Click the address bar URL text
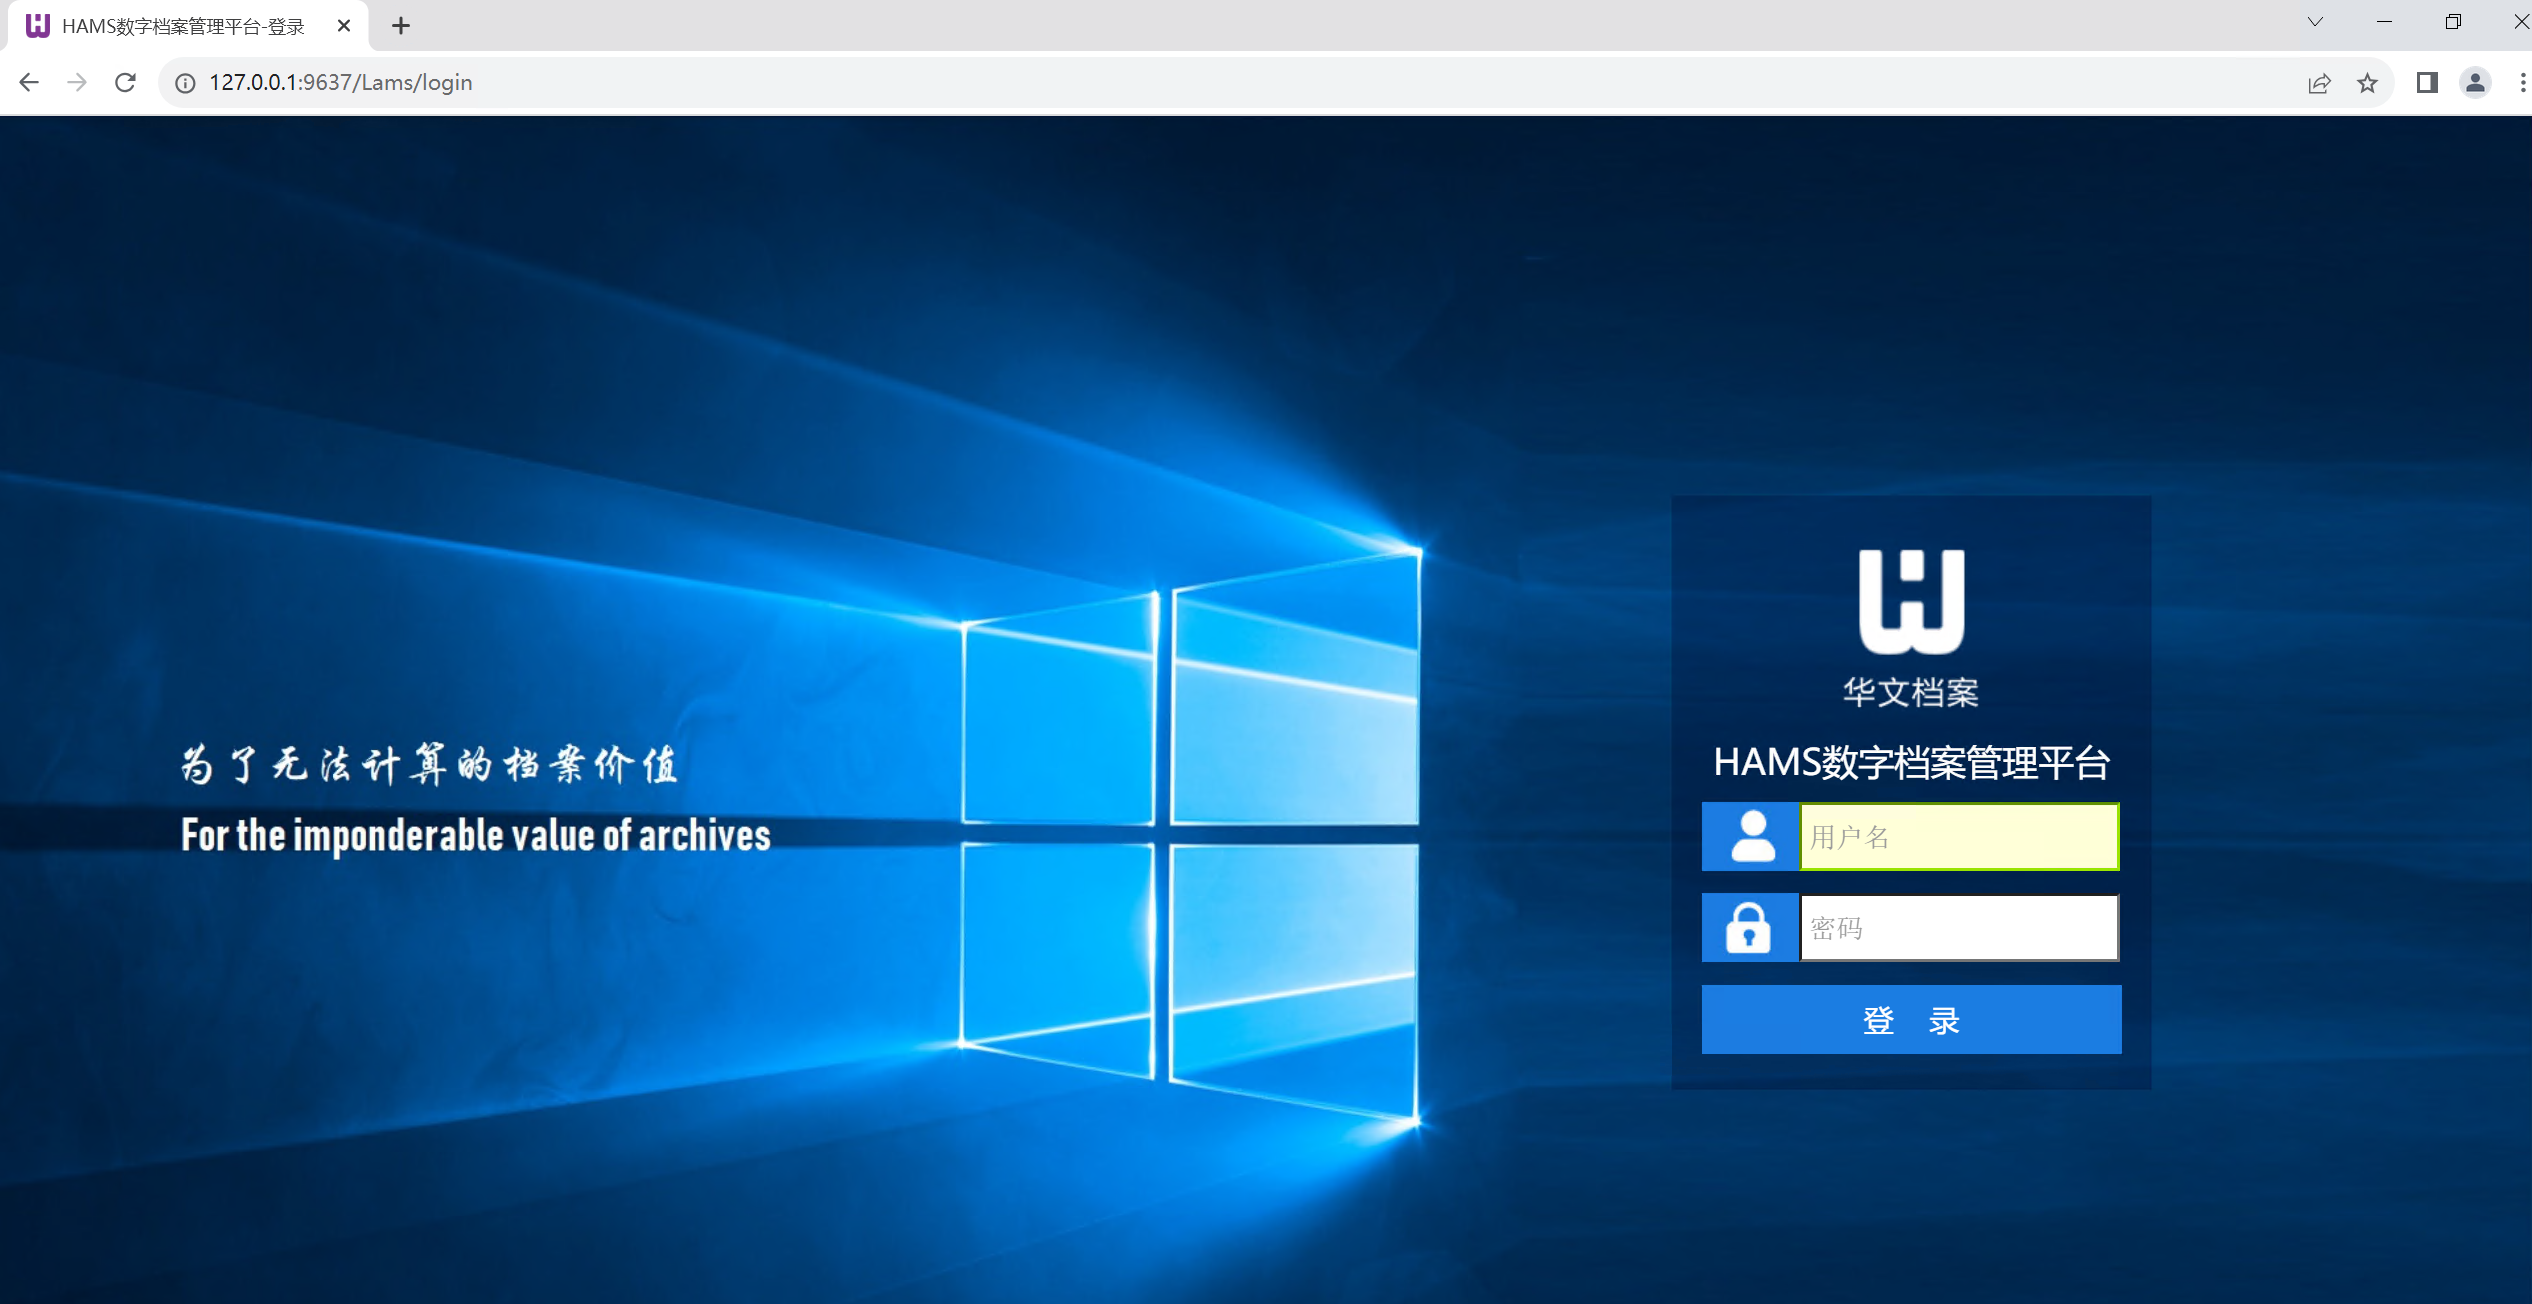The width and height of the screenshot is (2532, 1304). (x=341, y=83)
